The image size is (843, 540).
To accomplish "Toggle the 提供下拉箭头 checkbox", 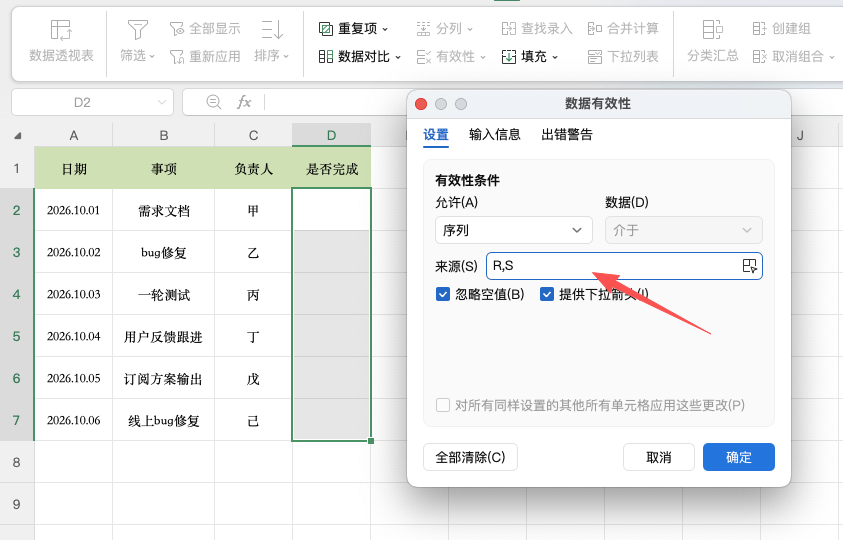I will pyautogui.click(x=547, y=294).
